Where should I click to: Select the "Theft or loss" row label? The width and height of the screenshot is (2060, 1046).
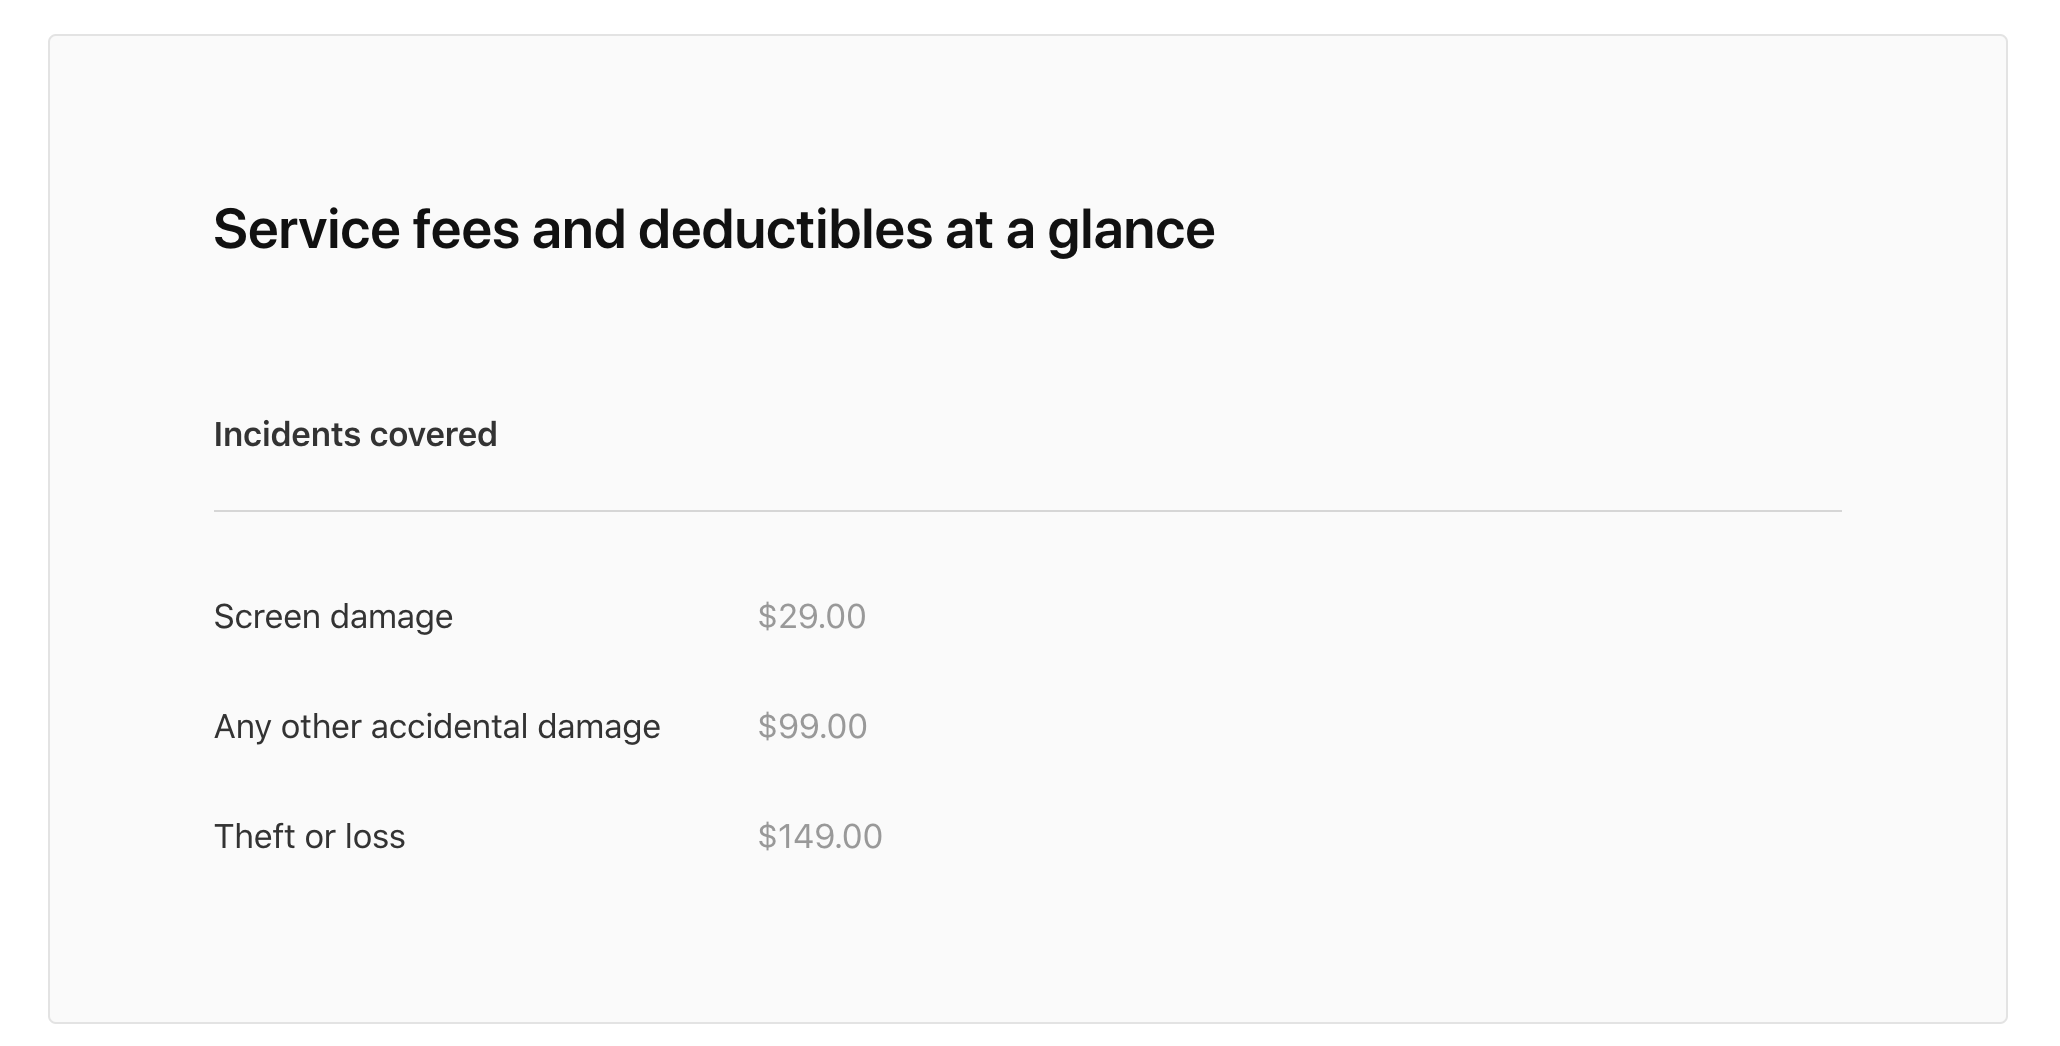[x=309, y=837]
